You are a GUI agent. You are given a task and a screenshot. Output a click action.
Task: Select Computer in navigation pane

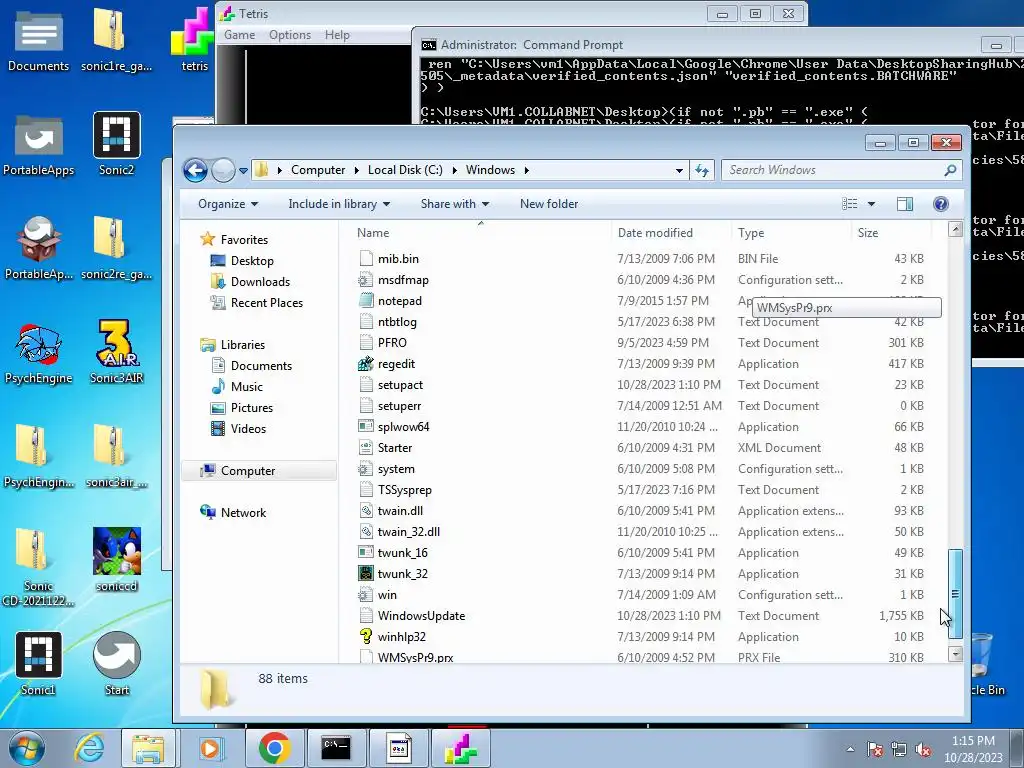click(x=259, y=471)
